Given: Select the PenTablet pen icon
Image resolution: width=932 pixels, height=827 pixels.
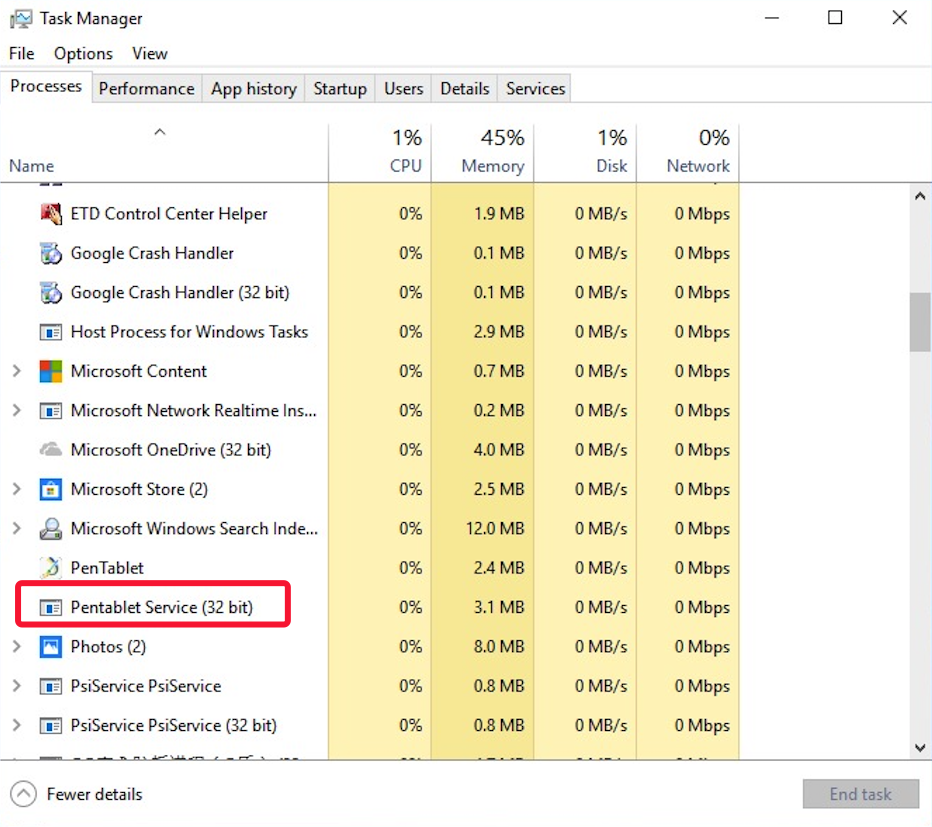Looking at the screenshot, I should point(50,568).
